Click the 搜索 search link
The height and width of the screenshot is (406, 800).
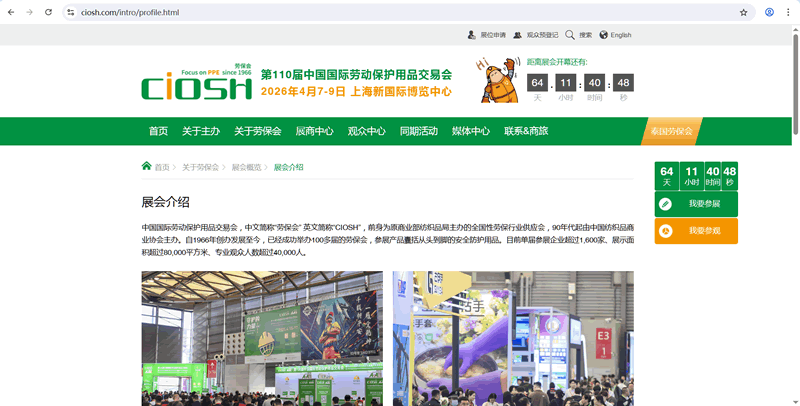579,35
